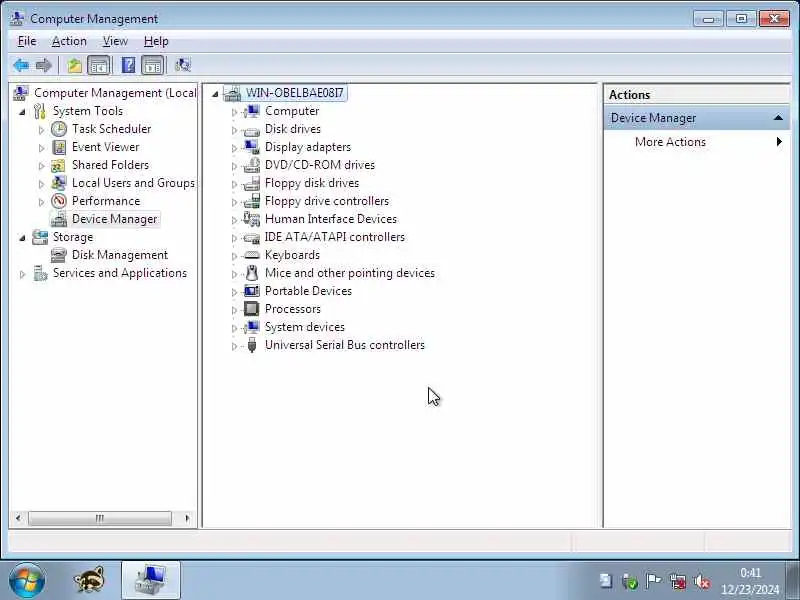Screen dimensions: 800x600
Task: Click the Local Users and Groups icon
Action: [x=59, y=183]
